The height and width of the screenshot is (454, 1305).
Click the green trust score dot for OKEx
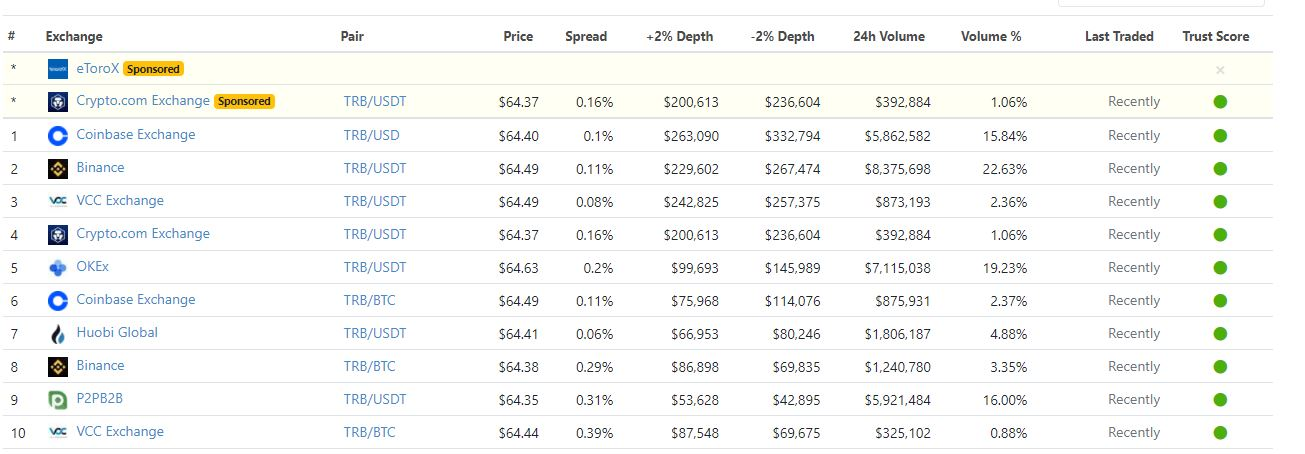pyautogui.click(x=1219, y=267)
